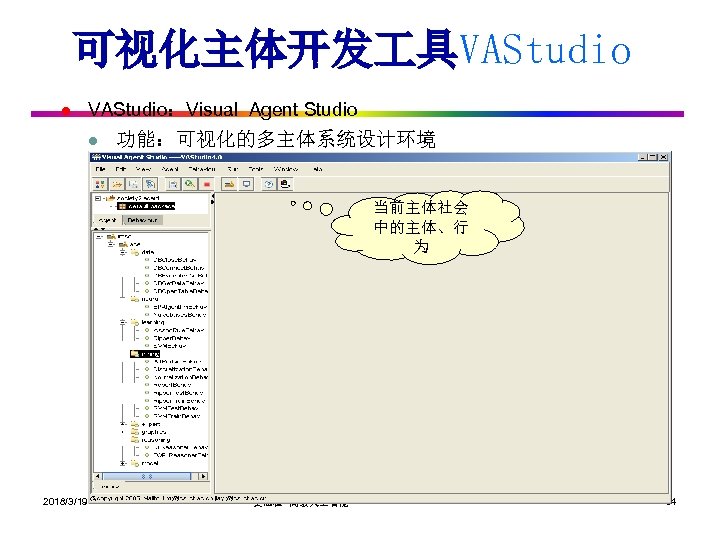The image size is (720, 540).
Task: Click the reasoning folder icon in tree
Action: coord(135,440)
